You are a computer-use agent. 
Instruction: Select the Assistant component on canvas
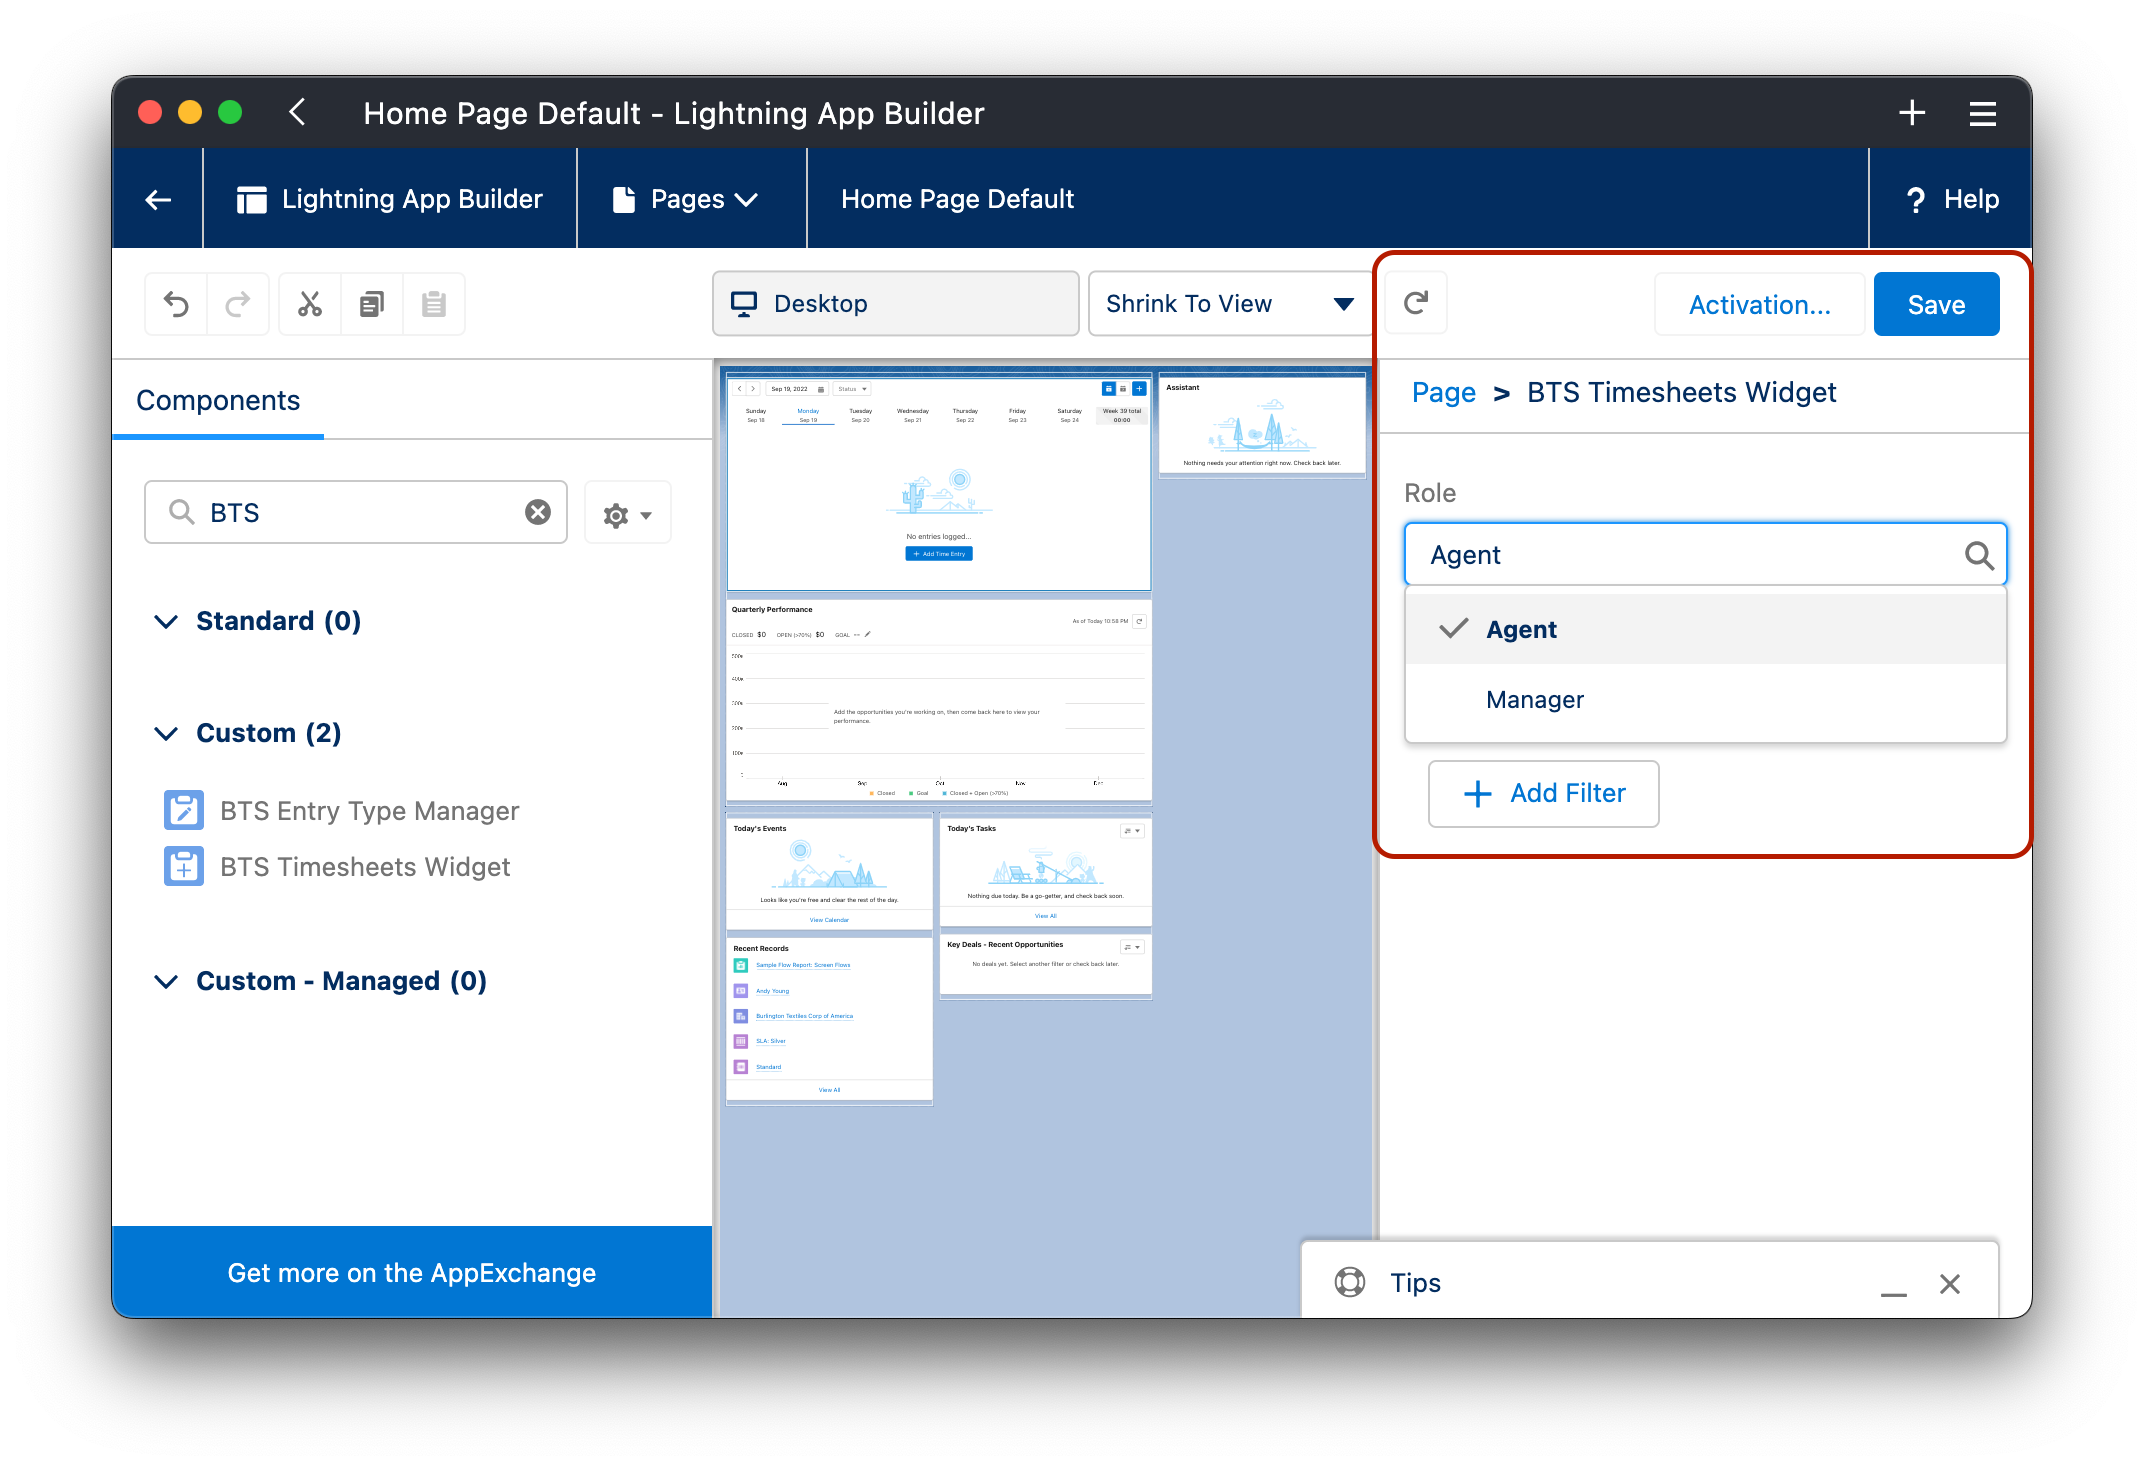(1261, 426)
